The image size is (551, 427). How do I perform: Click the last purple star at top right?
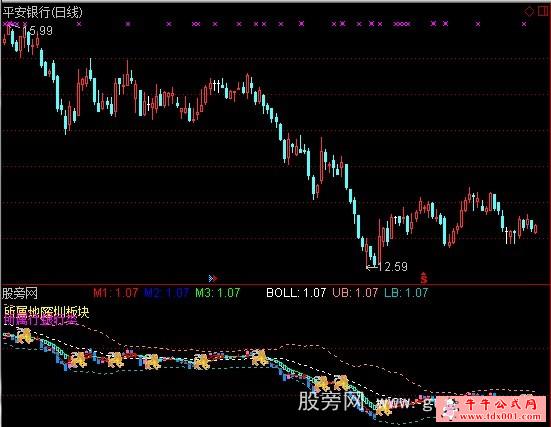coord(524,24)
